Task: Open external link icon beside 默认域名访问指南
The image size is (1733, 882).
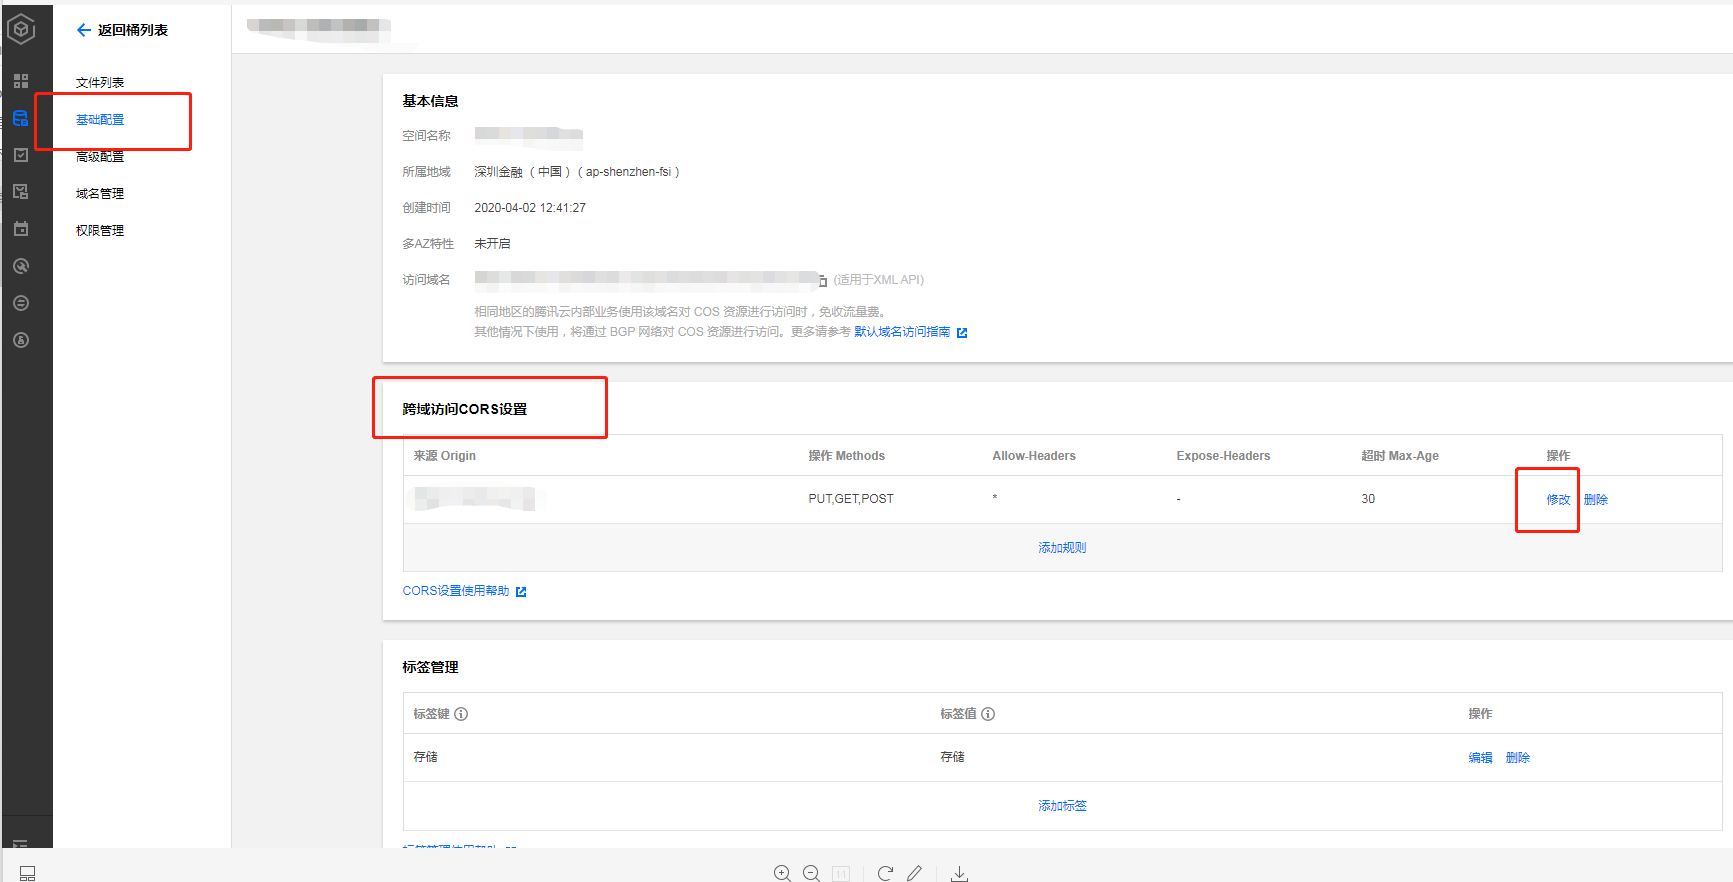Action: [x=962, y=333]
